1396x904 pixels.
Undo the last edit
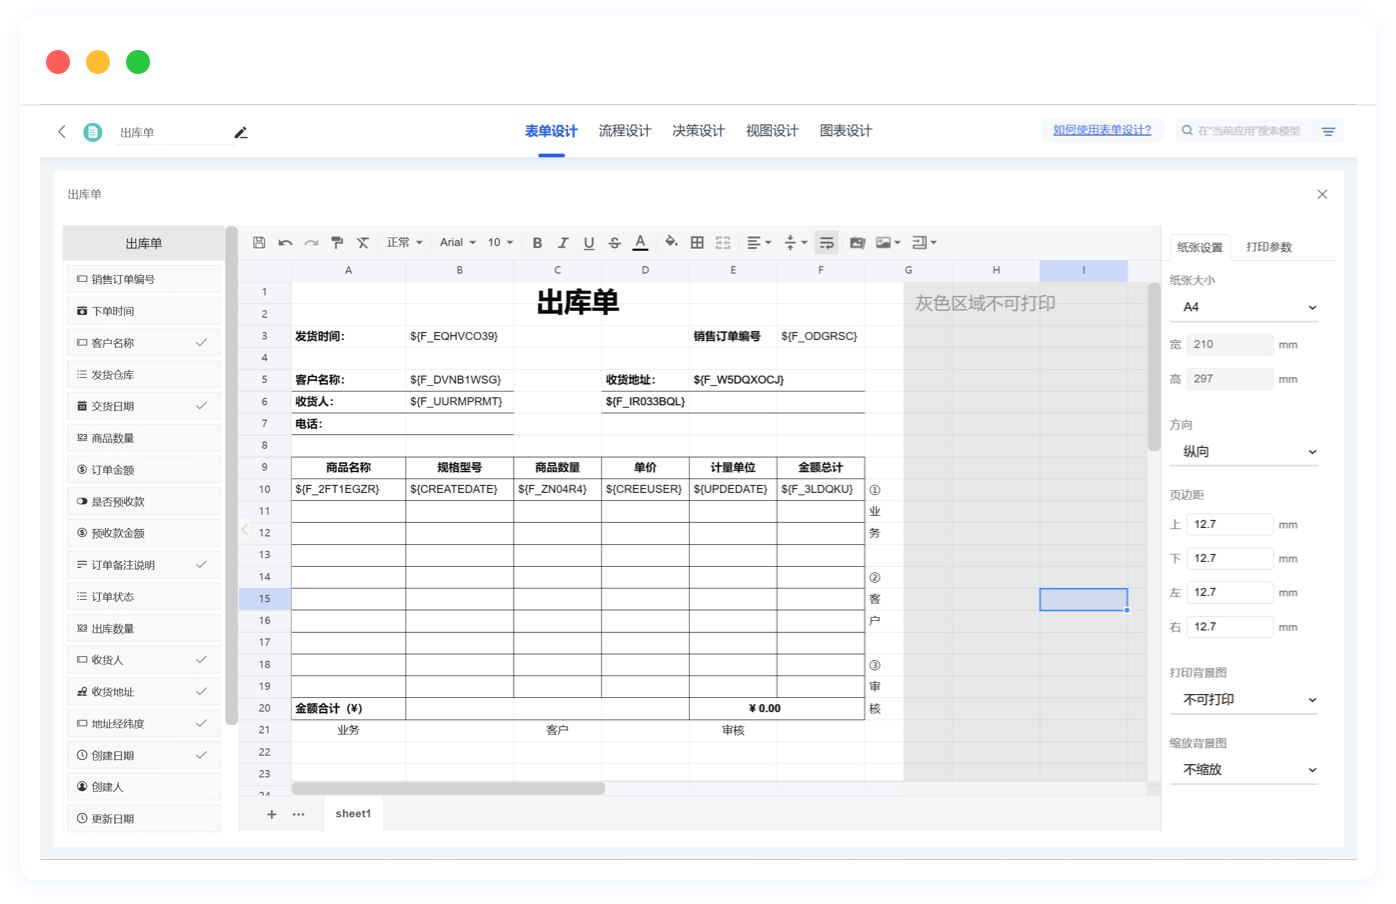[285, 243]
